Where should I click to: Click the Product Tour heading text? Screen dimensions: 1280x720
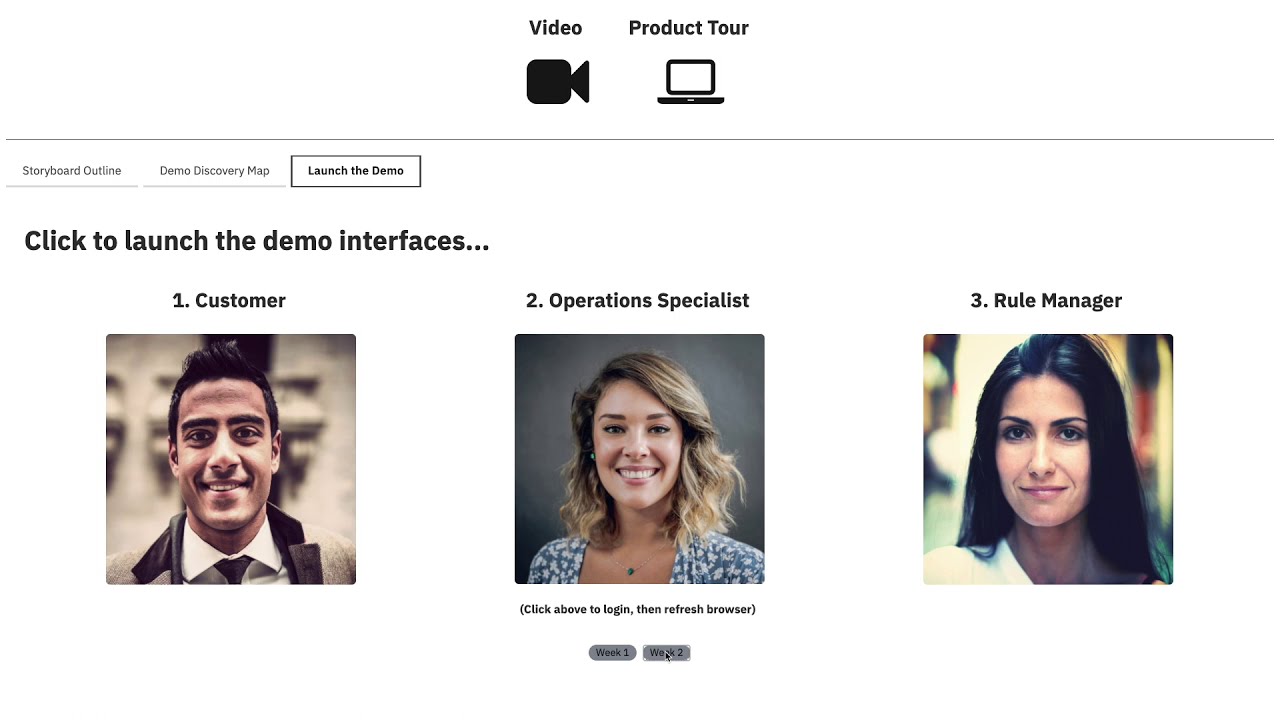click(x=688, y=28)
